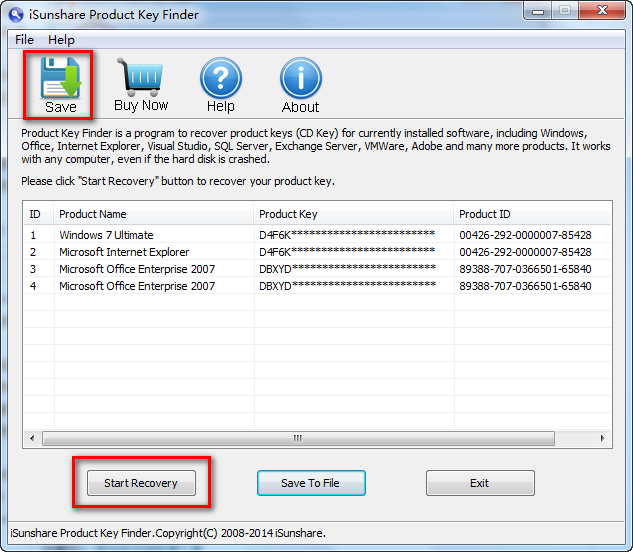This screenshot has width=633, height=552.
Task: Click the iSunshare app icon in title bar
Action: click(16, 15)
